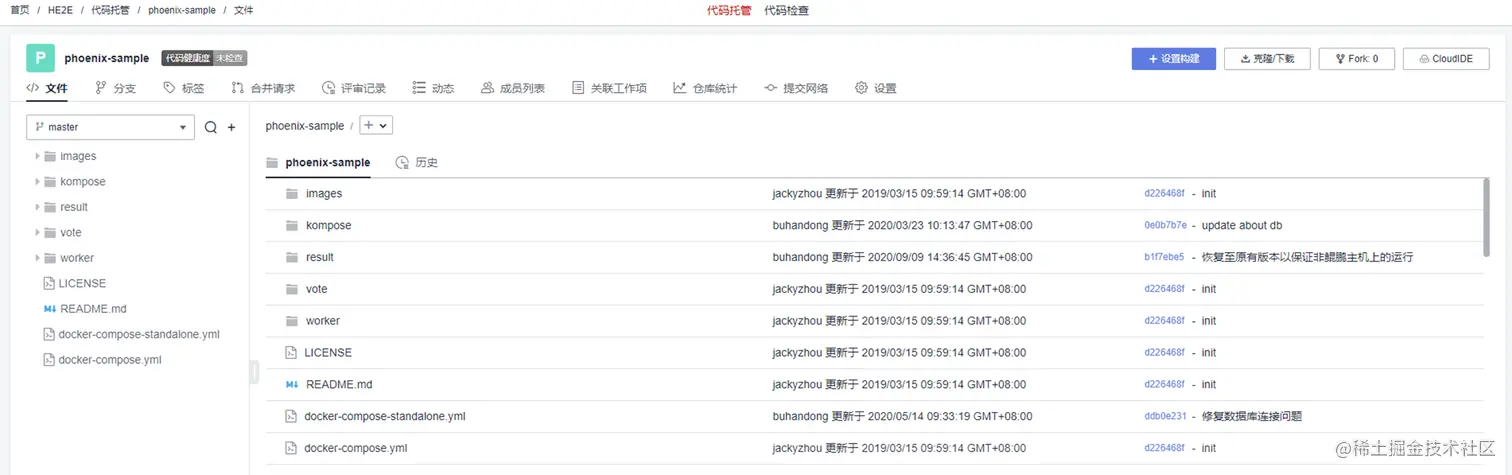Expand the result folder in tree
Image resolution: width=1512 pixels, height=475 pixels.
(x=38, y=207)
